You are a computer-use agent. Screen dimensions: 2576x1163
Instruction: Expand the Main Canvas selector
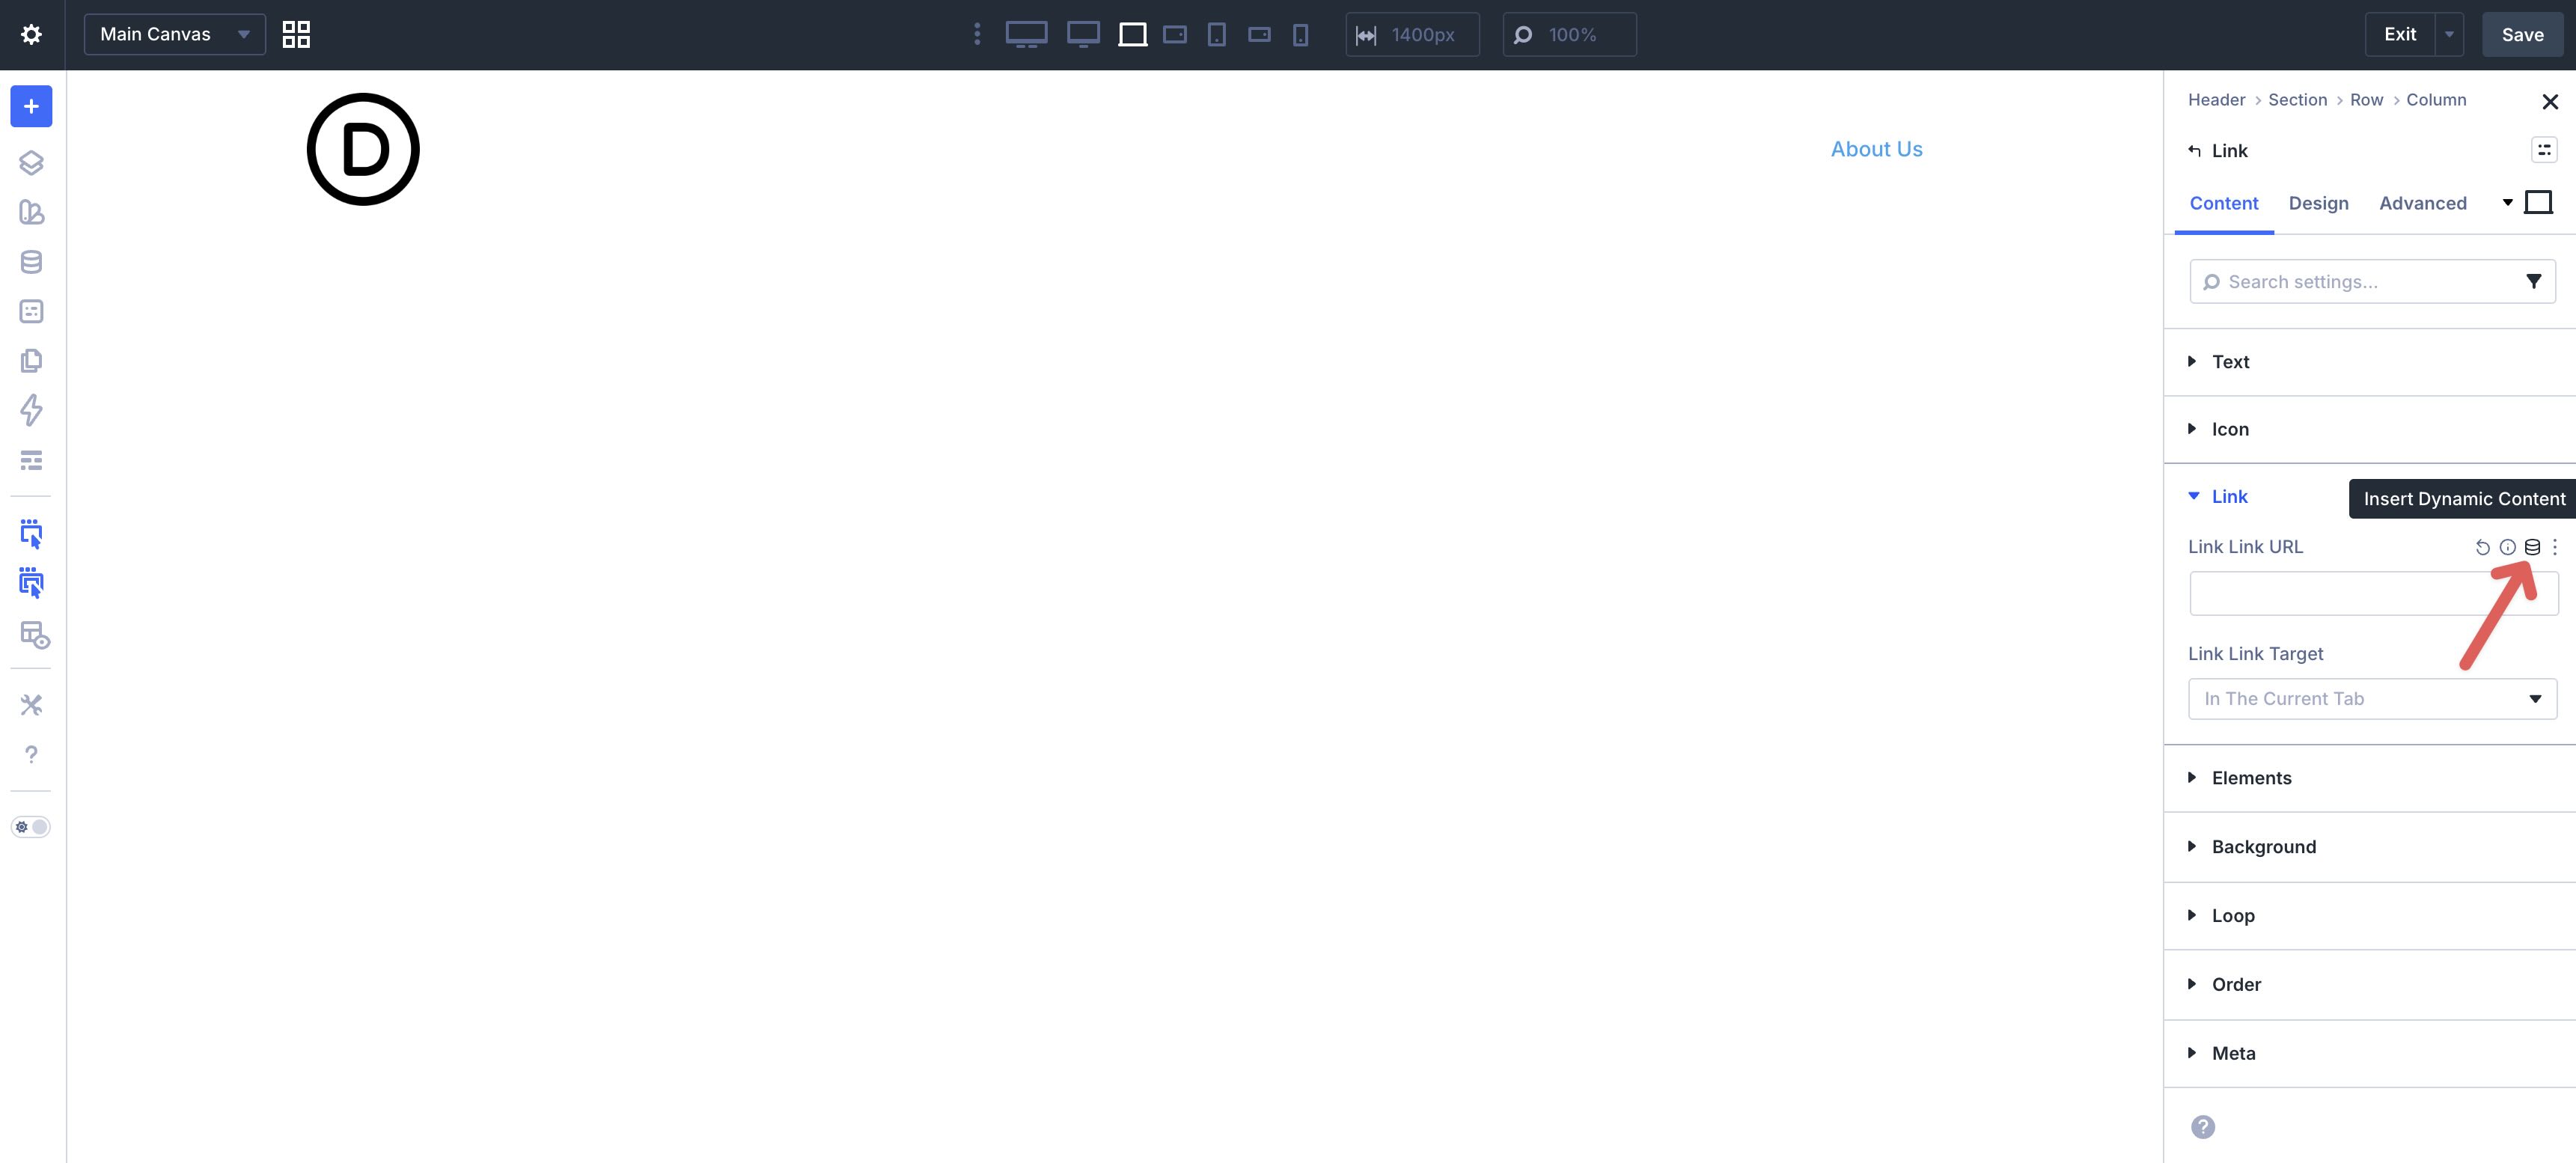click(174, 33)
